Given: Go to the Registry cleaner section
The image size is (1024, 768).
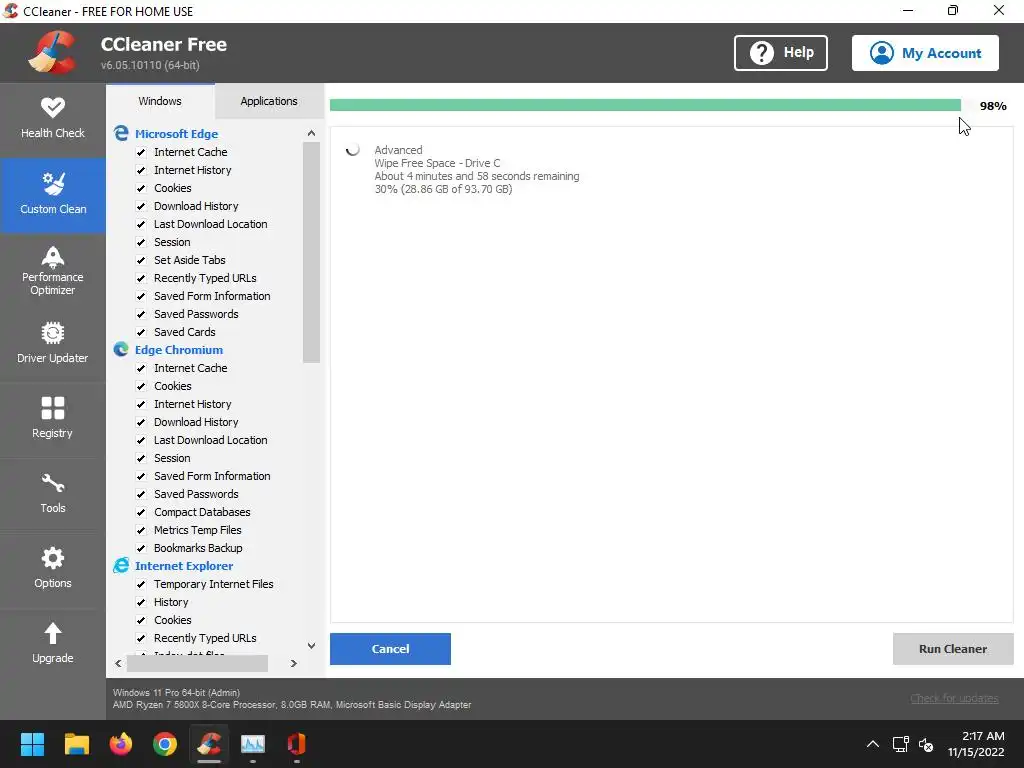Looking at the screenshot, I should coord(52,419).
